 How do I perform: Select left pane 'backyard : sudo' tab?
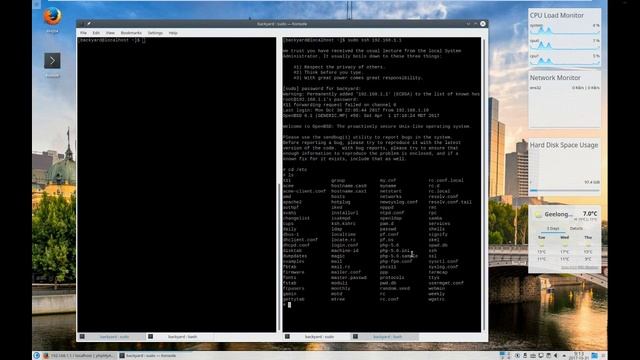pyautogui.click(x=111, y=337)
